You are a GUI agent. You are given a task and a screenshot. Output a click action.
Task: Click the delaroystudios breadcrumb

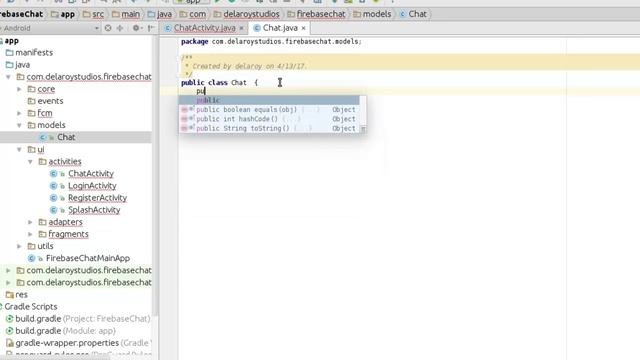[x=247, y=14]
